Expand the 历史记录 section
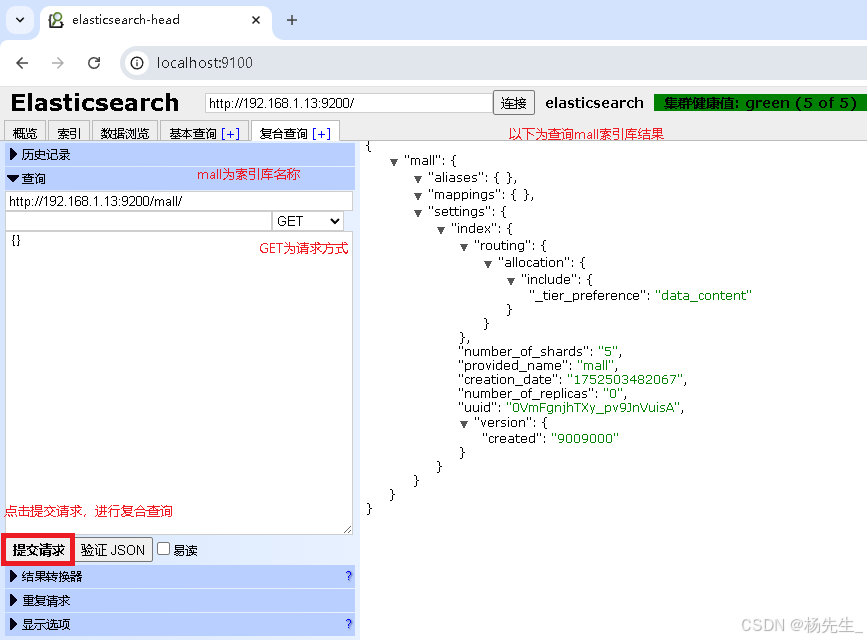 pos(42,154)
